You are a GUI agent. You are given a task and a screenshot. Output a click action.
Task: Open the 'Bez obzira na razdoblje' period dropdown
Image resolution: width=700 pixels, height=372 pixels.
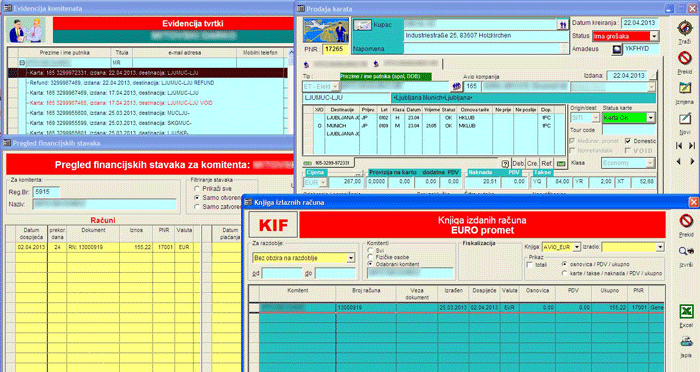(351, 258)
